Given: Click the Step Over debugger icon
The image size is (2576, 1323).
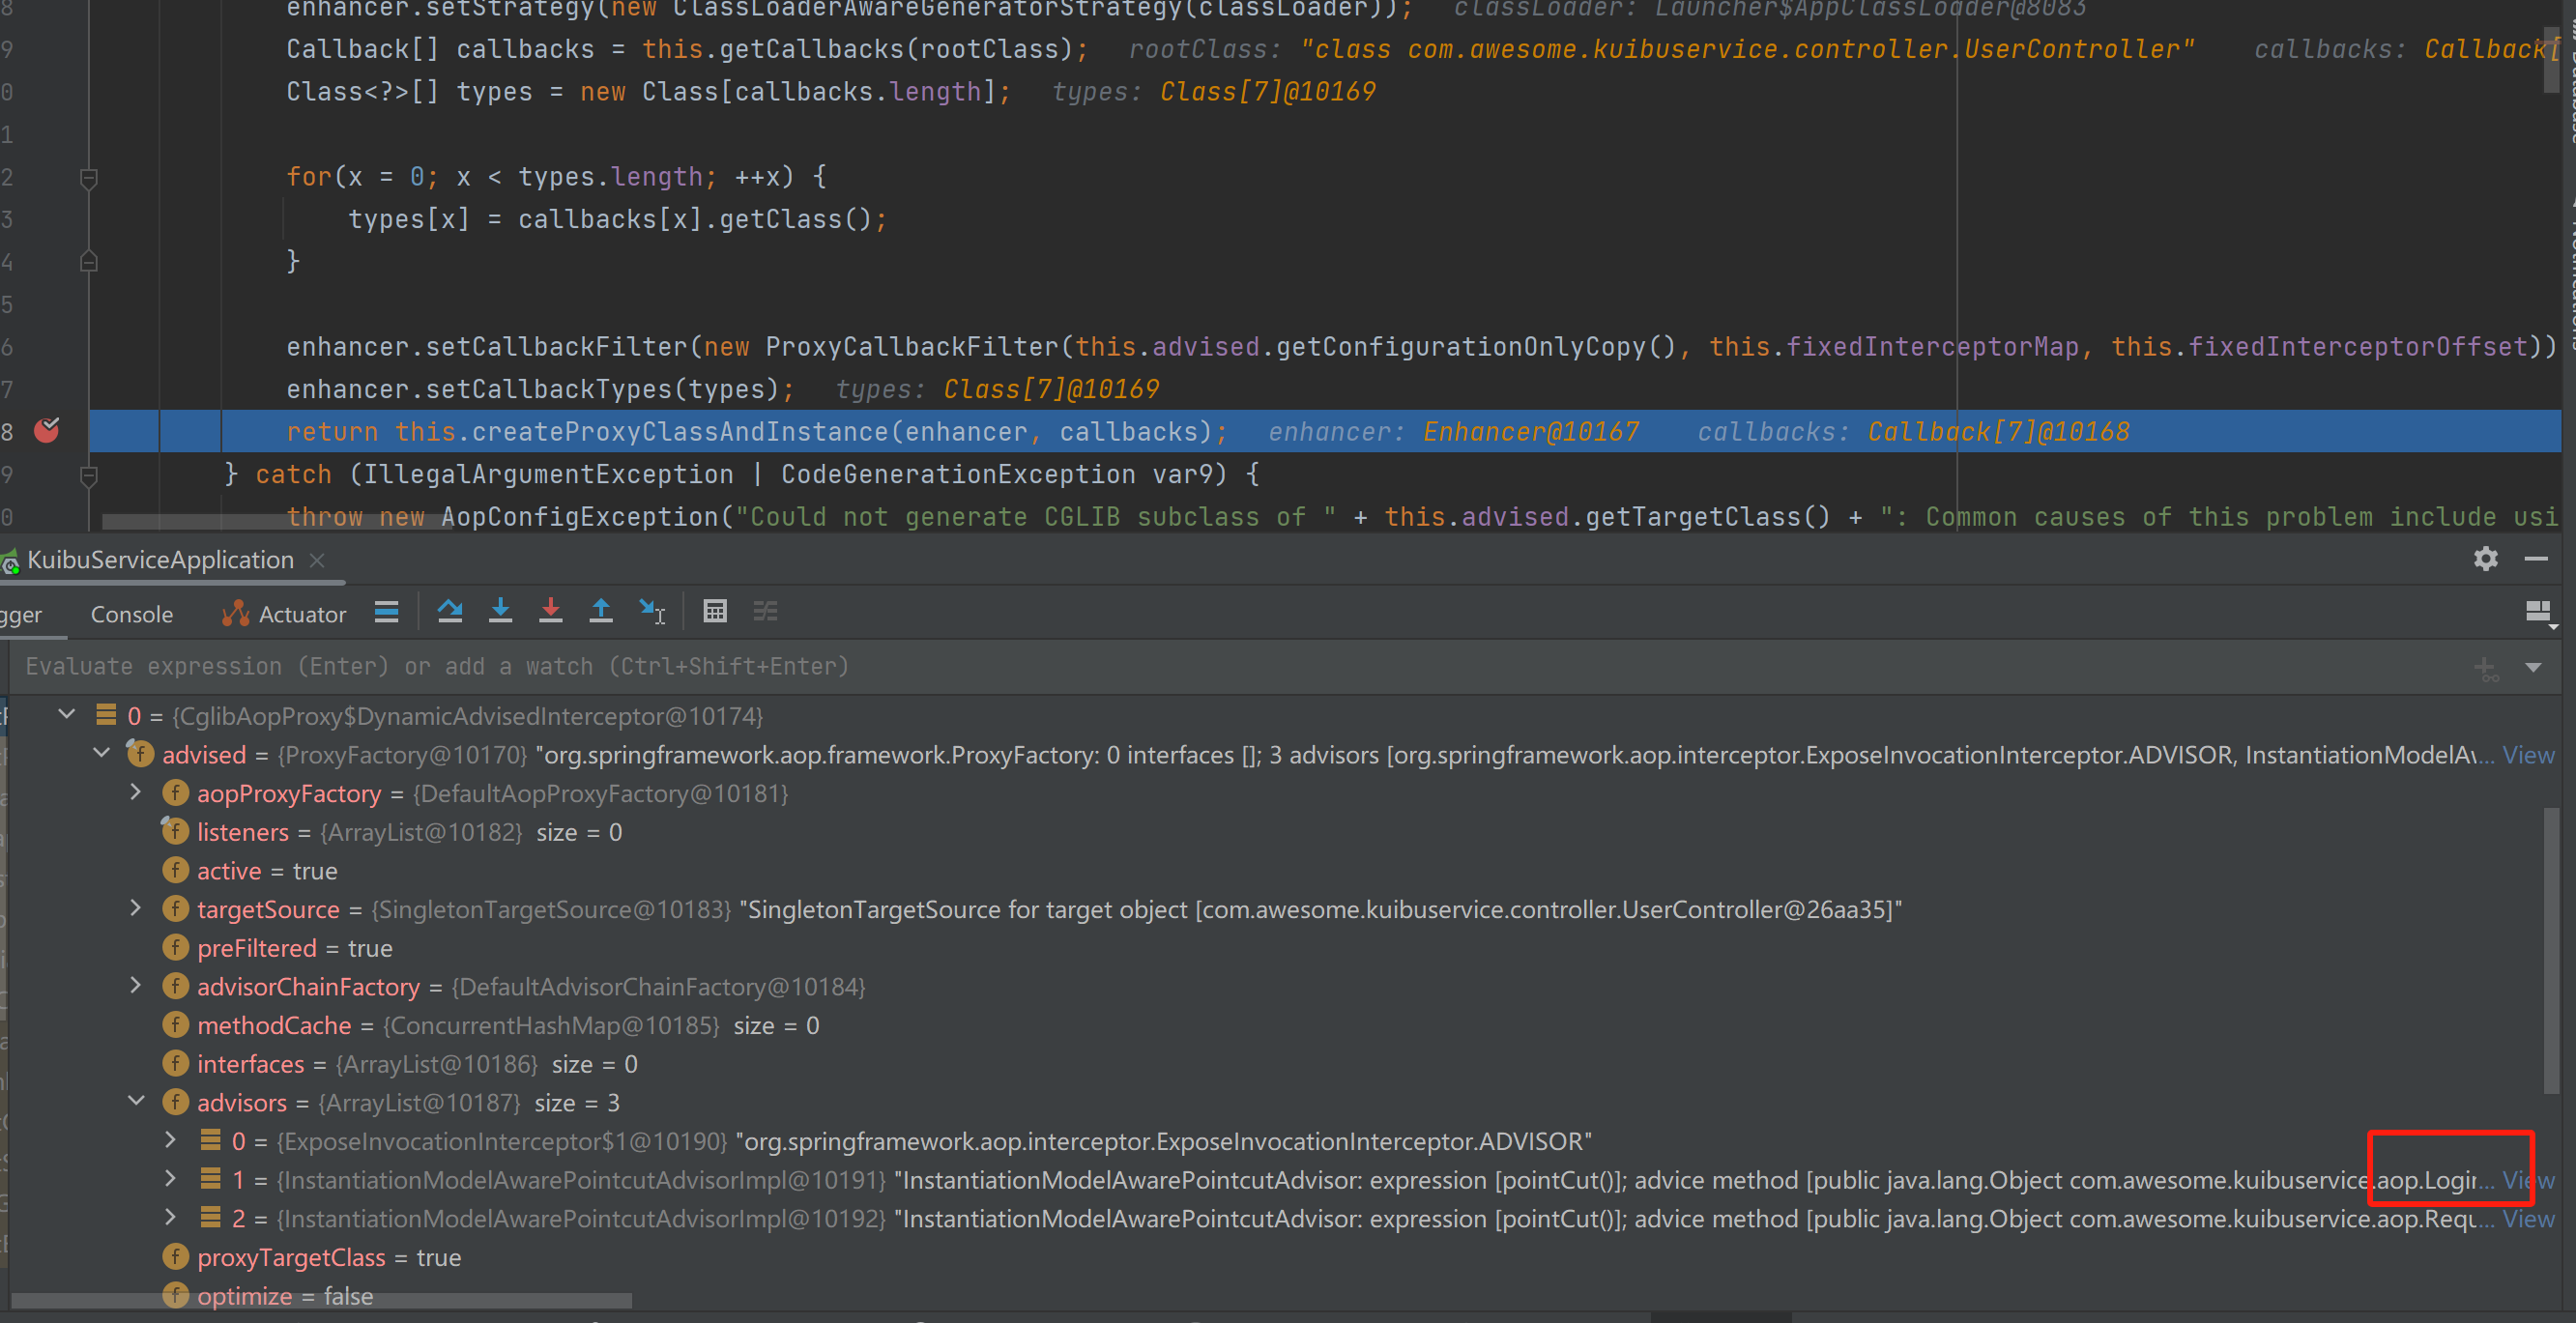Looking at the screenshot, I should pos(450,611).
